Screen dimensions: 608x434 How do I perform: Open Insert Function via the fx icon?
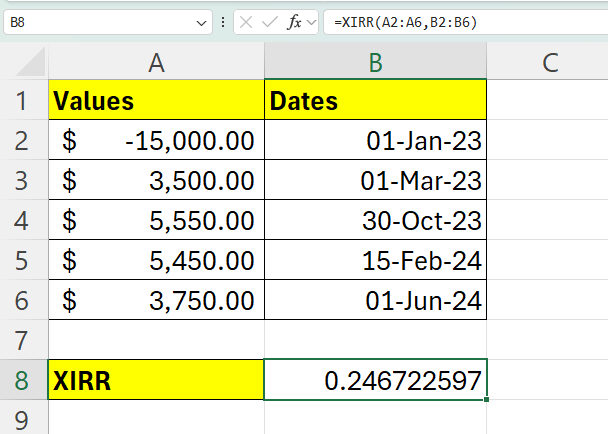pyautogui.click(x=294, y=22)
